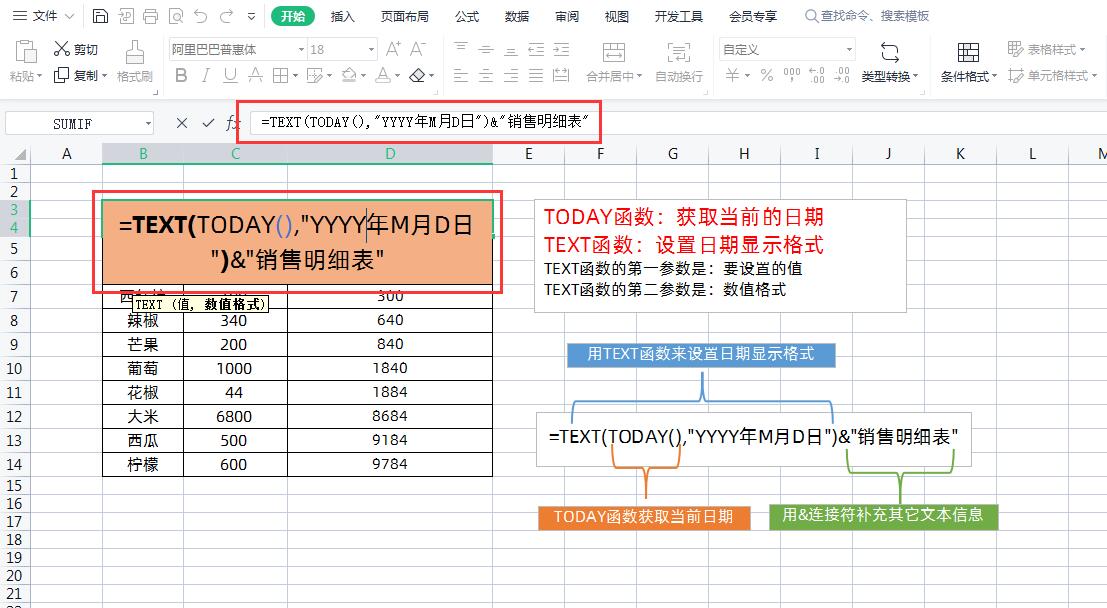Viewport: 1107px width, 608px height.
Task: Toggle Italic formatting
Action: coord(205,76)
